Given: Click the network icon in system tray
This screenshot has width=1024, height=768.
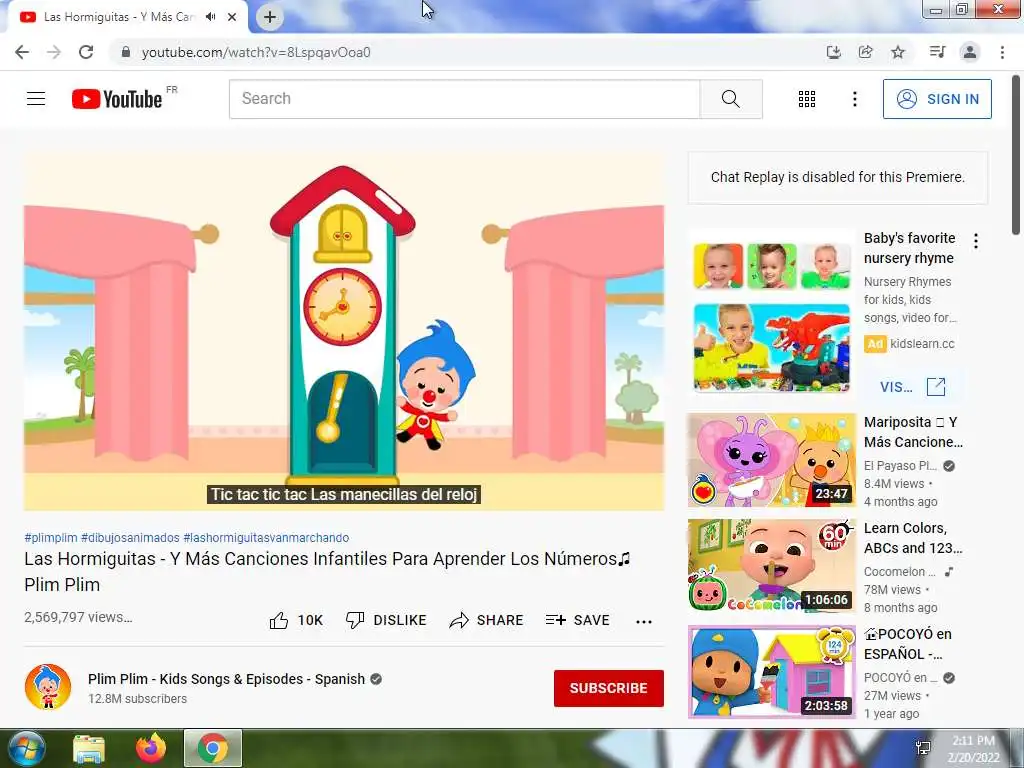Looking at the screenshot, I should [923, 748].
